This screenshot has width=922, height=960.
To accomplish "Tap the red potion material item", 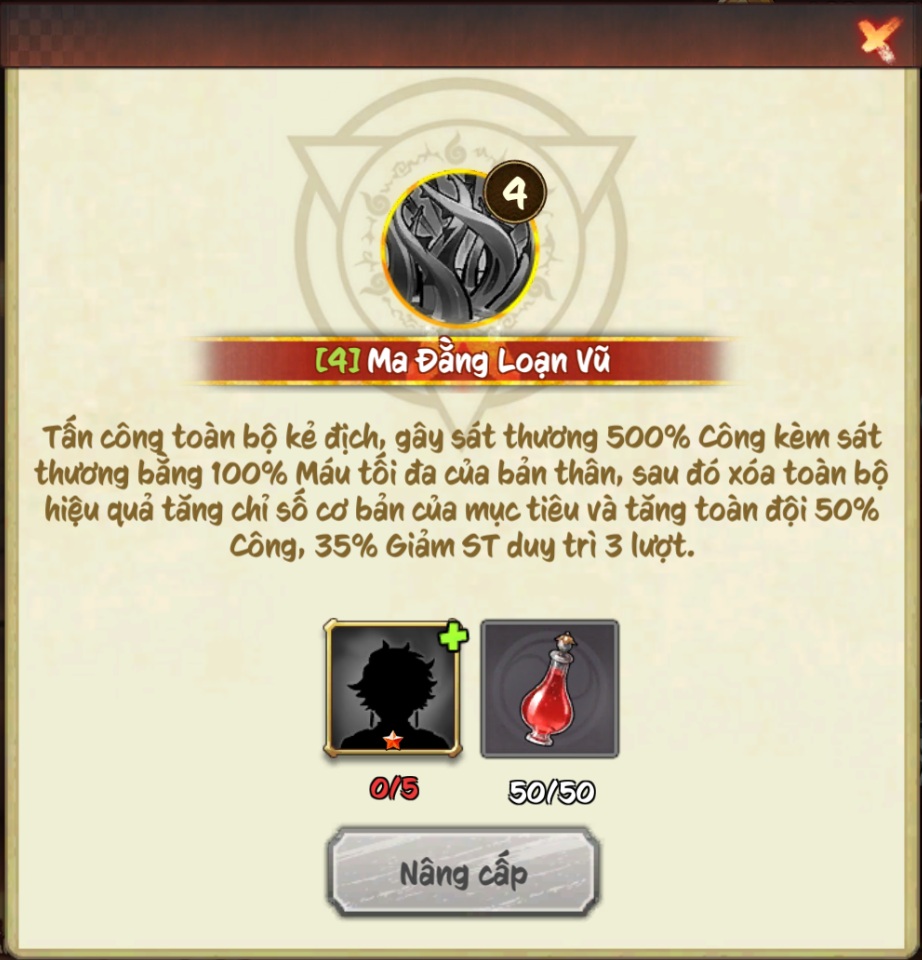I will click(x=550, y=689).
